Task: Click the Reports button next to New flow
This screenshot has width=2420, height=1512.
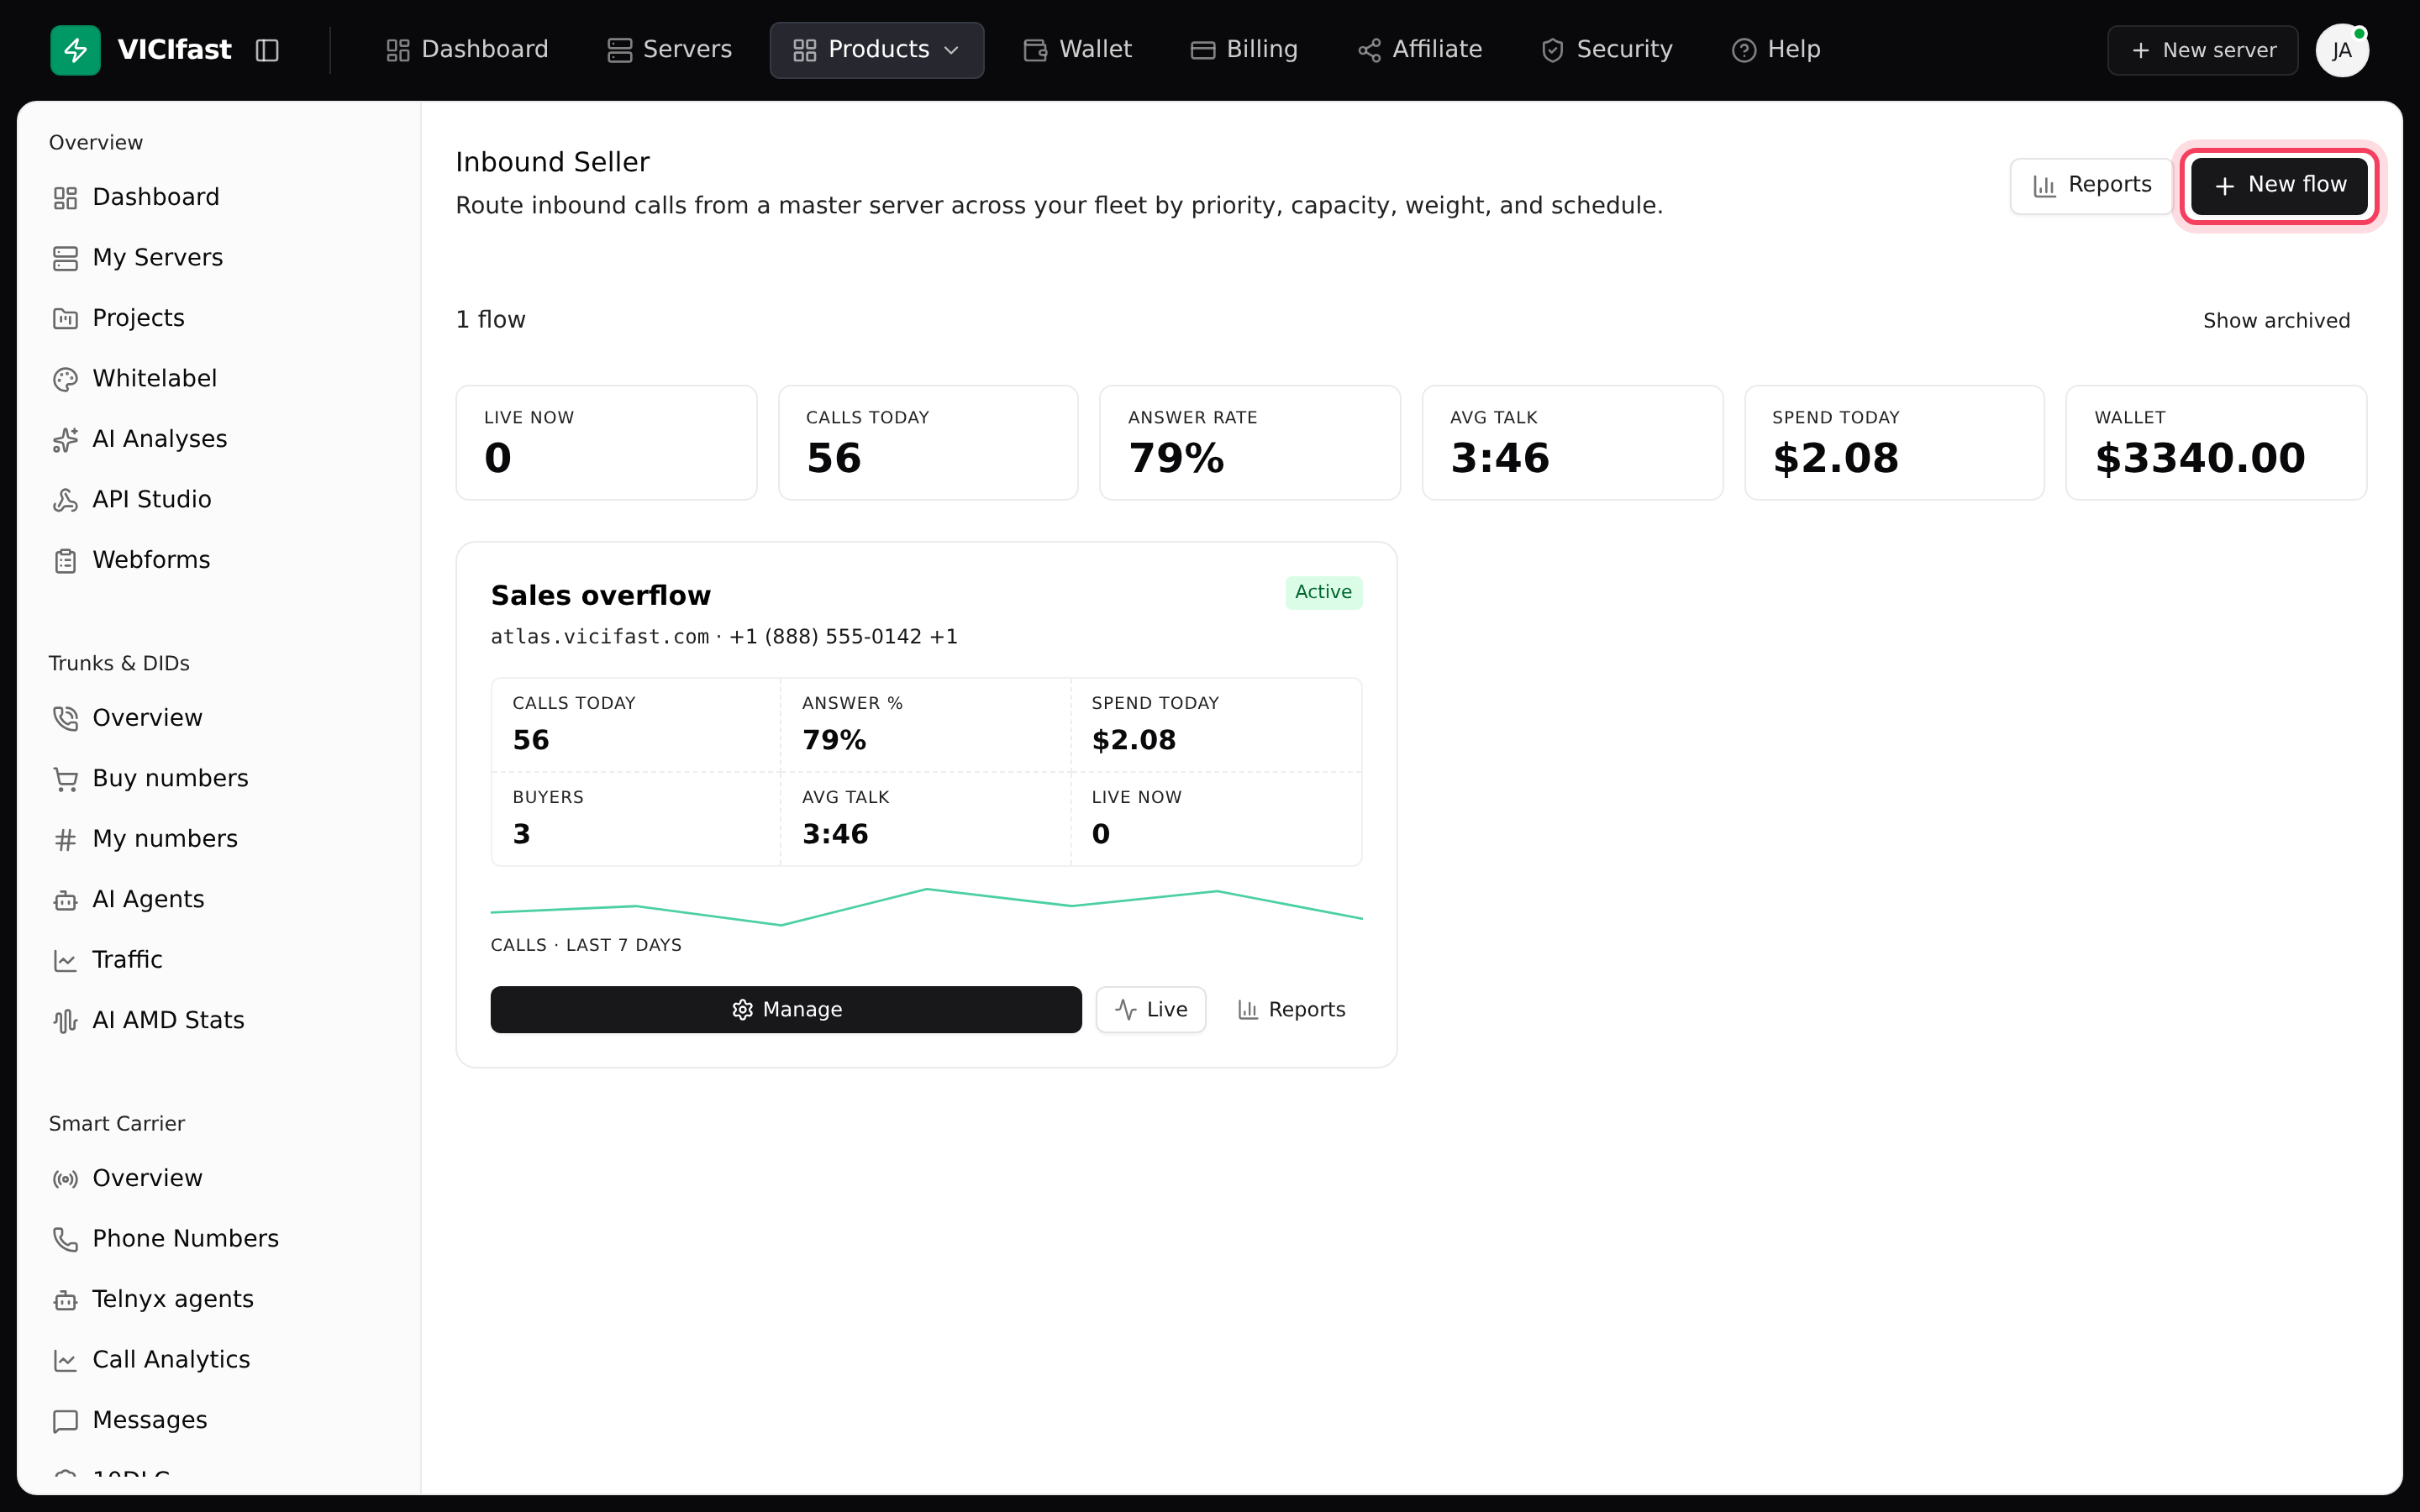Action: (2091, 185)
